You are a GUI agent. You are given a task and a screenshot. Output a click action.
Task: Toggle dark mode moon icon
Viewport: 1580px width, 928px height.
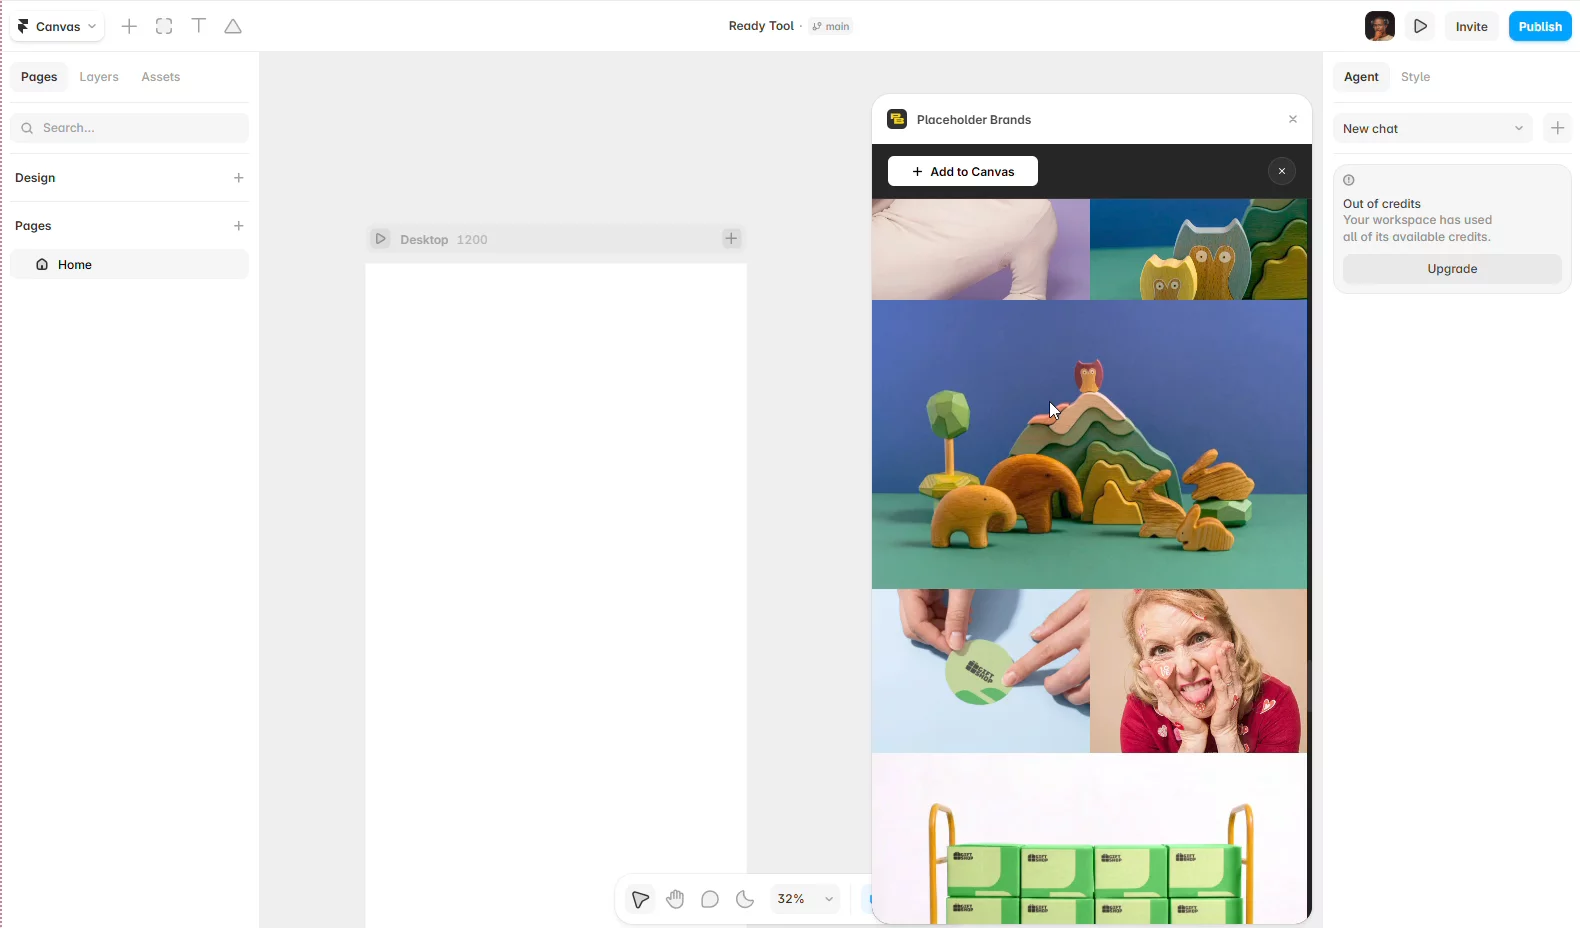point(745,899)
